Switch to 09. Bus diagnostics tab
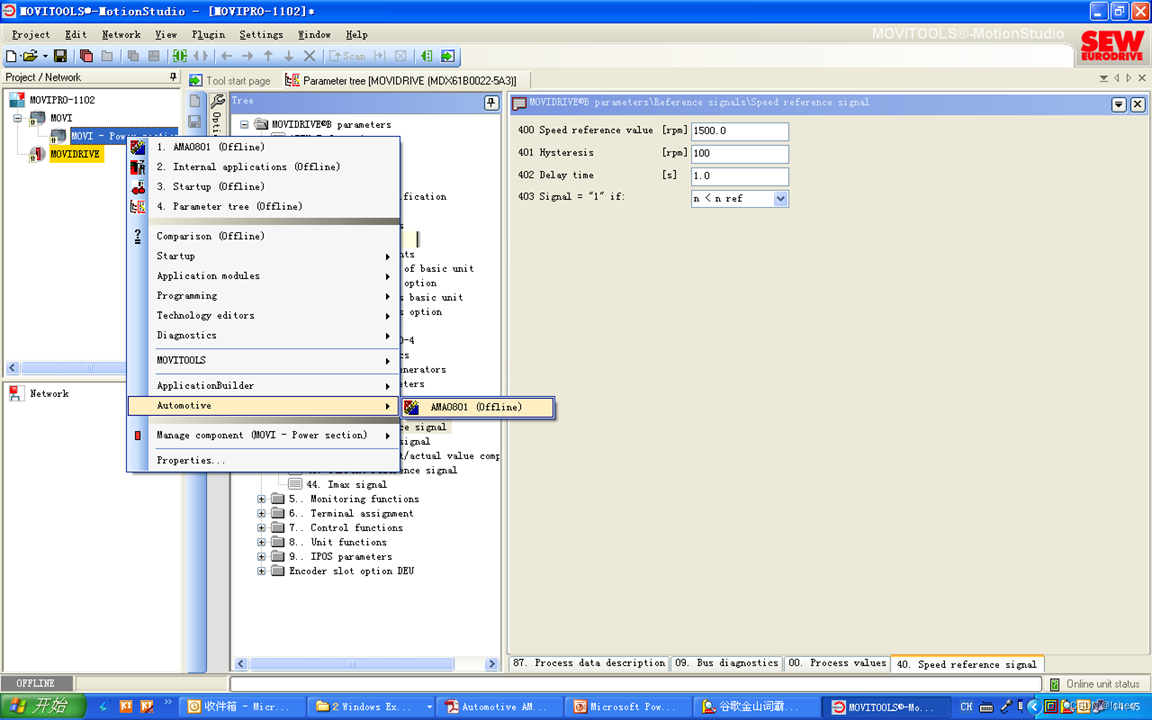 (x=726, y=663)
